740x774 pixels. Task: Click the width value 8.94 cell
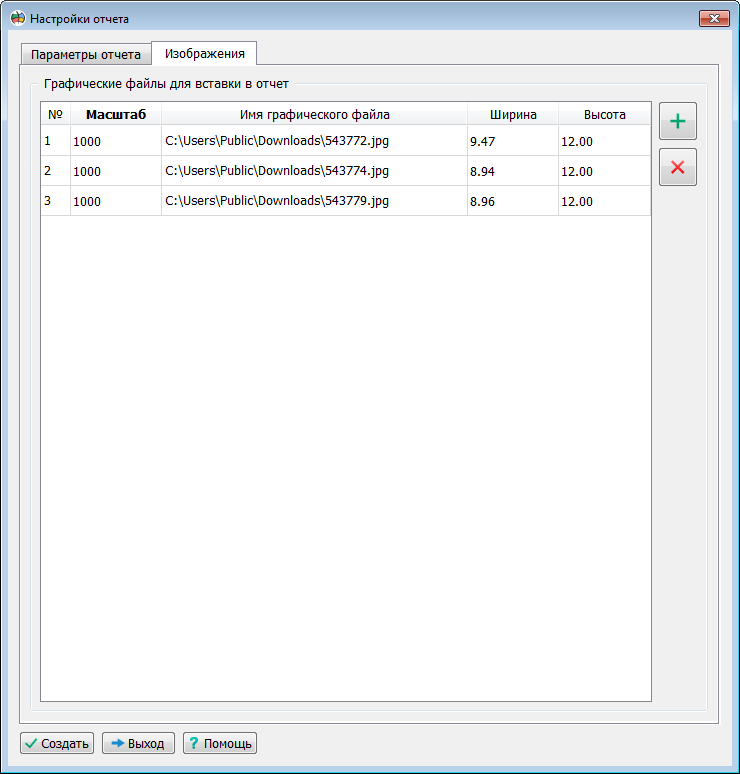[512, 171]
